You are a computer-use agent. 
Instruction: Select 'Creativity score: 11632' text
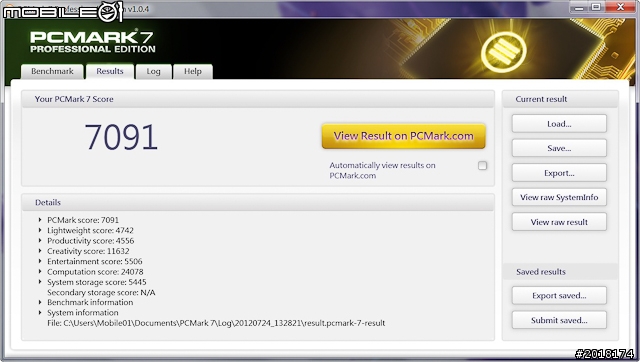(x=88, y=251)
